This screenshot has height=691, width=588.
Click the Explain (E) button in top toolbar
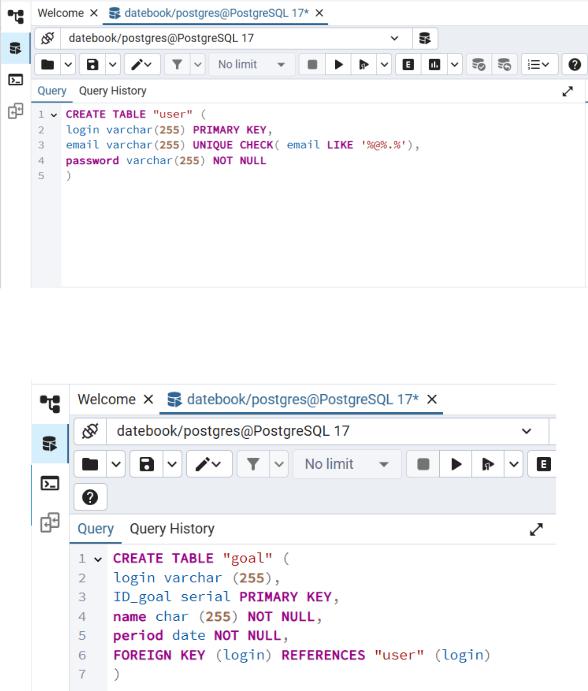coord(408,65)
